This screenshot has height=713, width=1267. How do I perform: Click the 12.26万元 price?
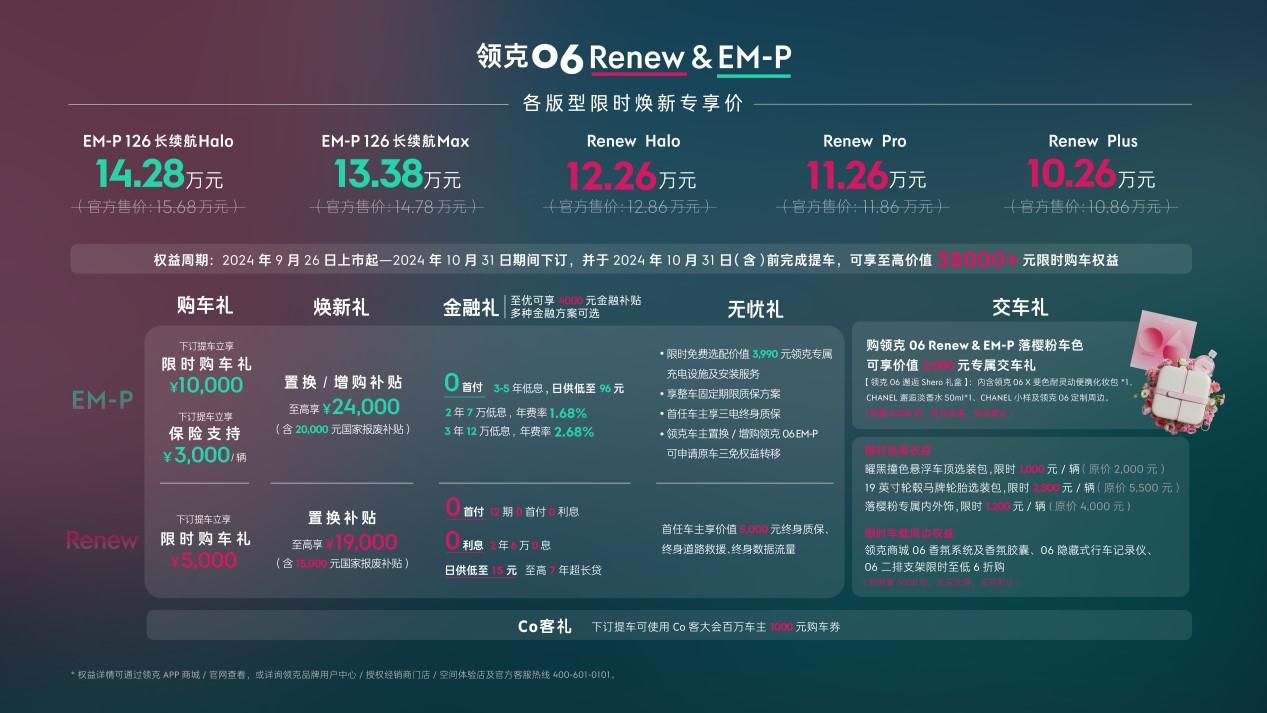(631, 176)
